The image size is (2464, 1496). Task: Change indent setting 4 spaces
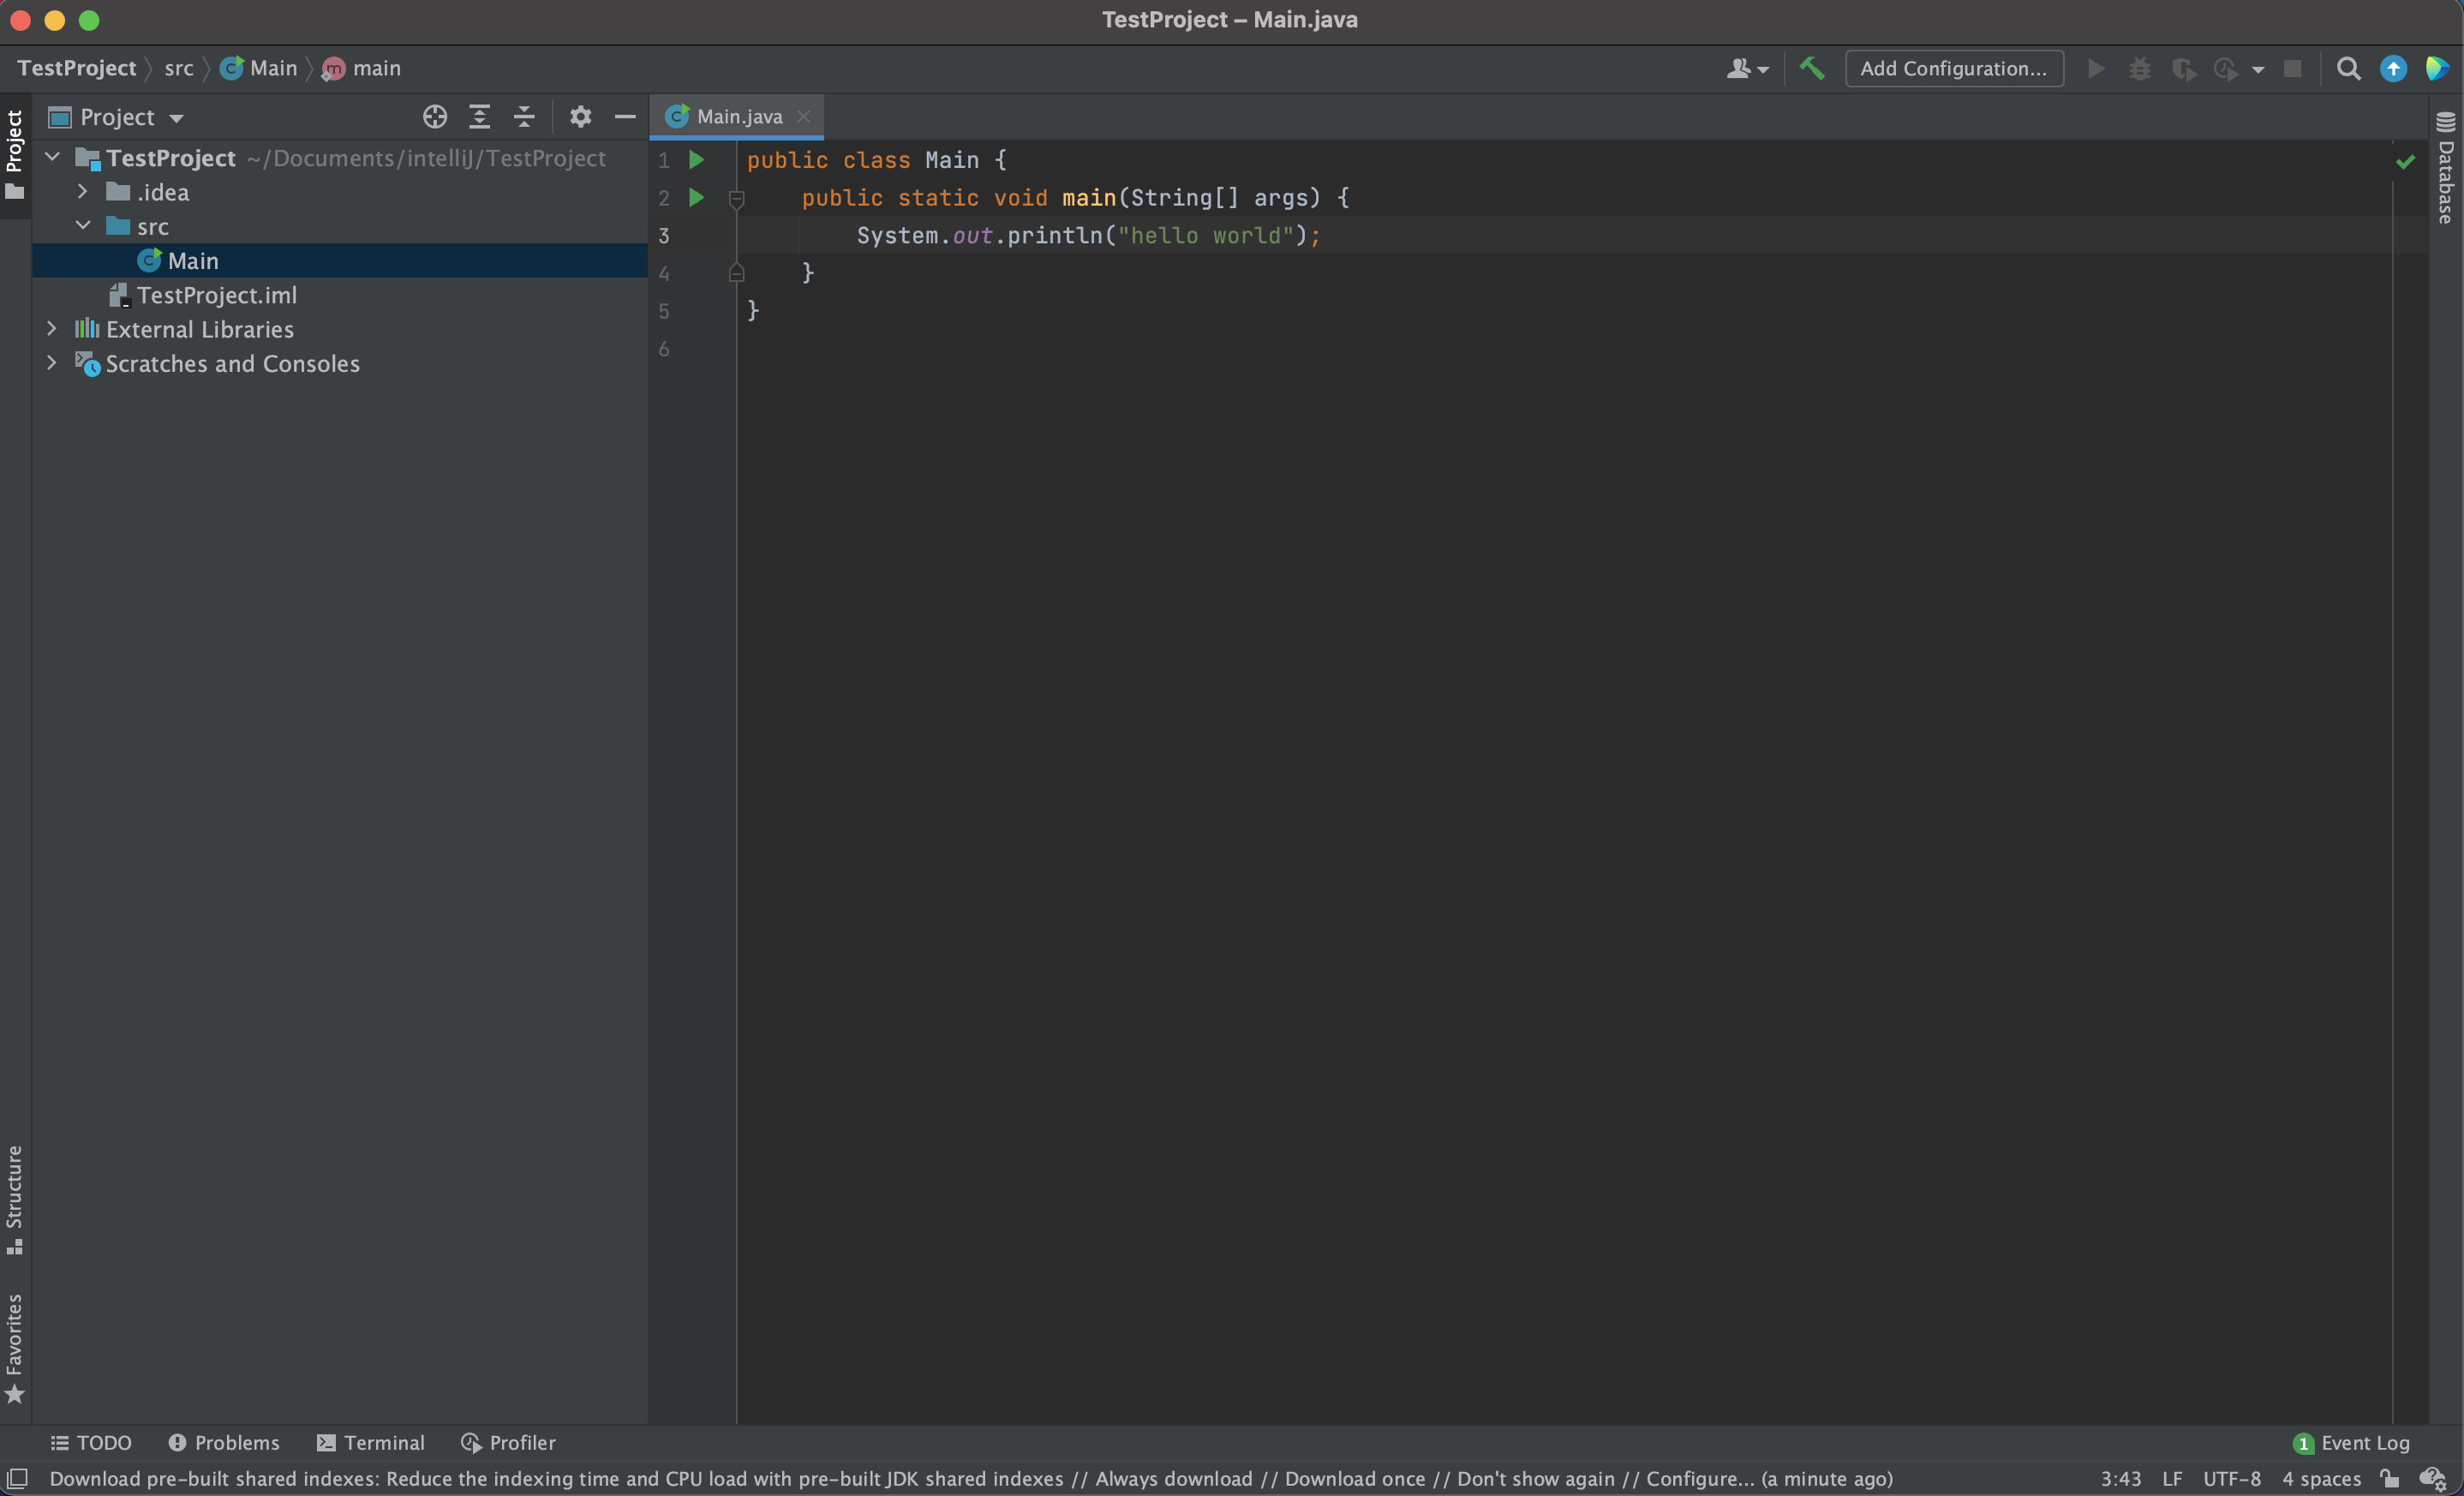pos(2321,1478)
